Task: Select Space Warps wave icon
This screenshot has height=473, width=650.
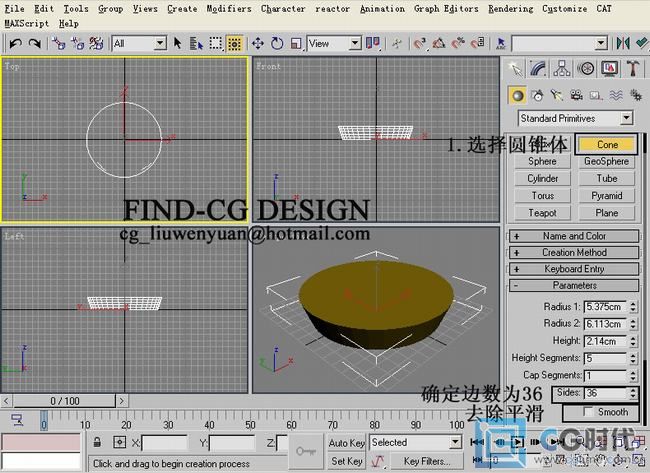Action: tap(616, 96)
